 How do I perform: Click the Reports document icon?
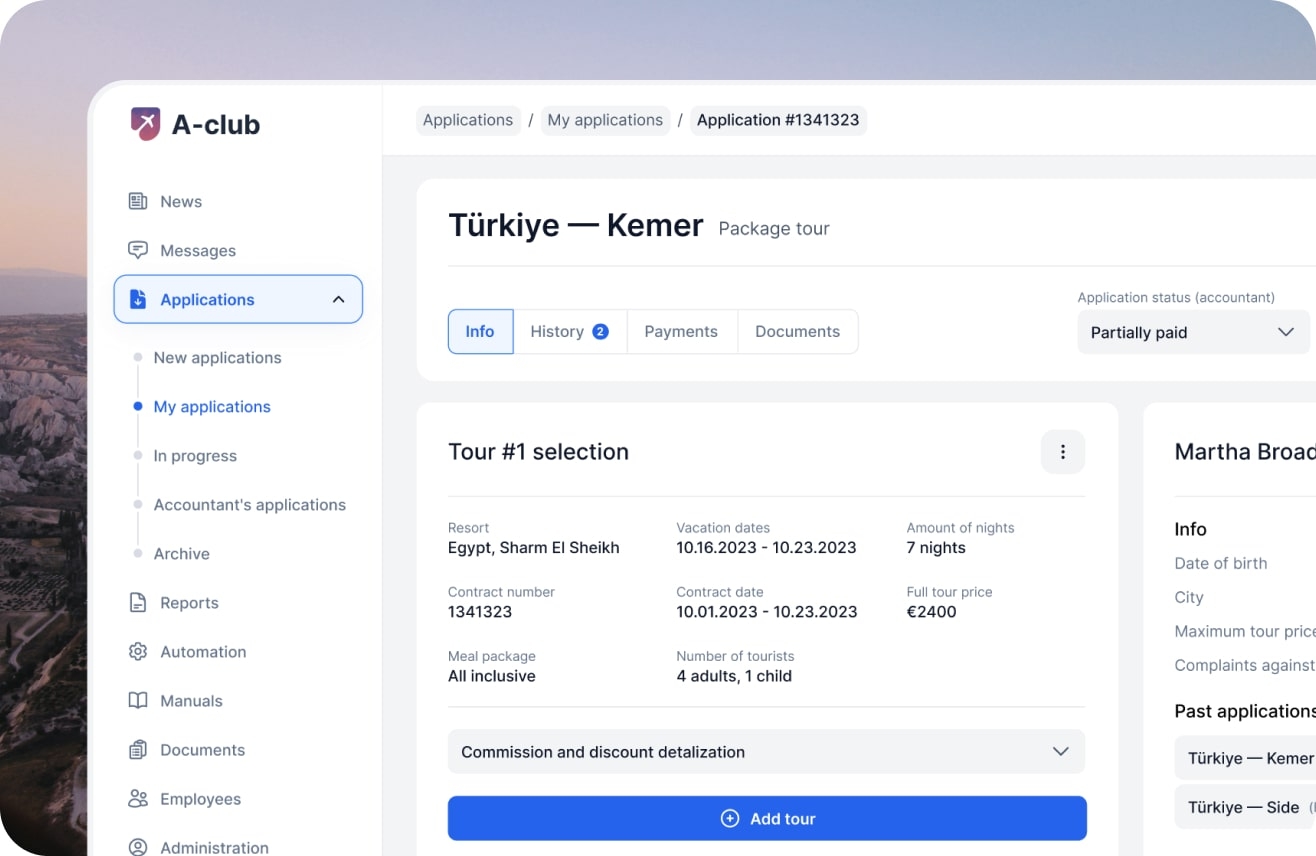tap(138, 603)
